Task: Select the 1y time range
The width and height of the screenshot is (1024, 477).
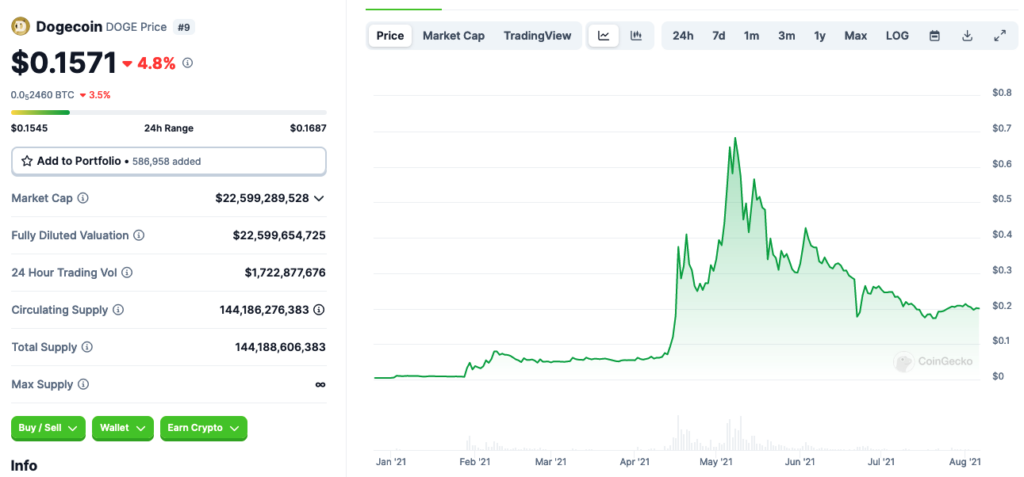Action: 820,36
